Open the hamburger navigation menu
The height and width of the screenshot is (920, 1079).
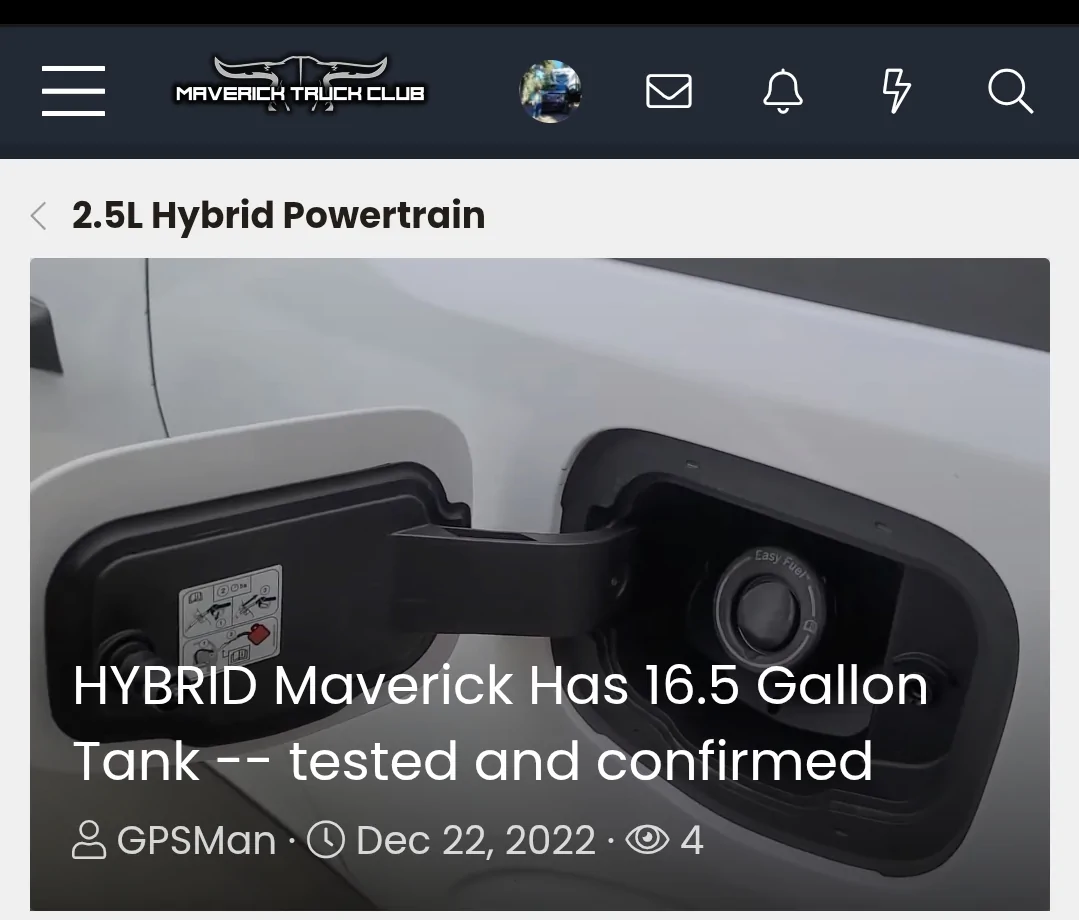tap(73, 91)
